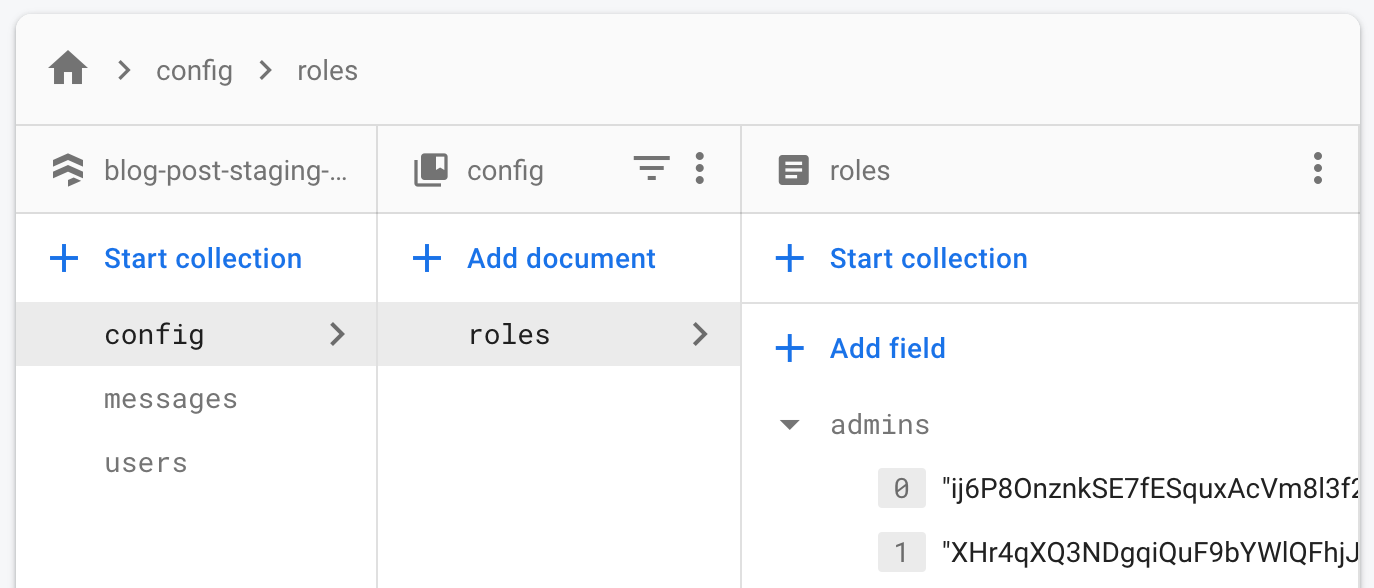
Task: Start collection inside the roles document
Action: coord(928,259)
